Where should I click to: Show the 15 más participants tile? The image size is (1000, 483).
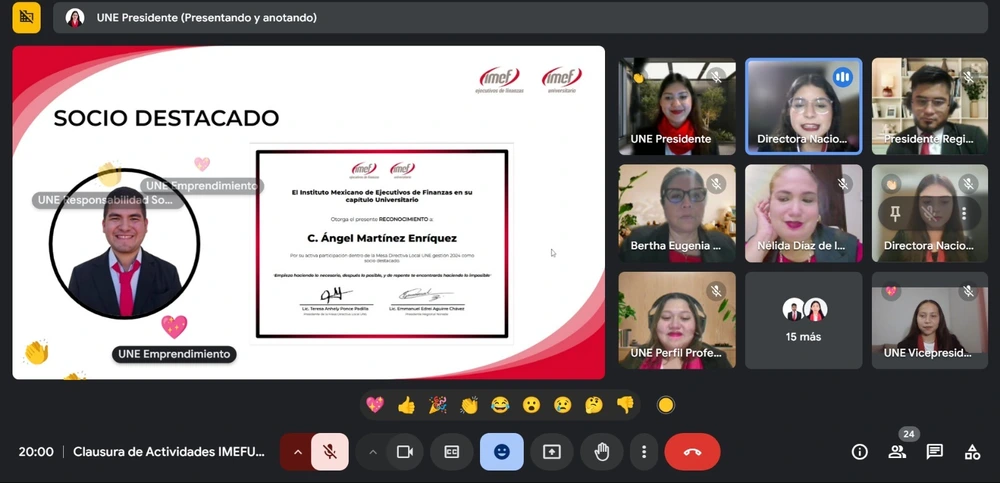(803, 320)
